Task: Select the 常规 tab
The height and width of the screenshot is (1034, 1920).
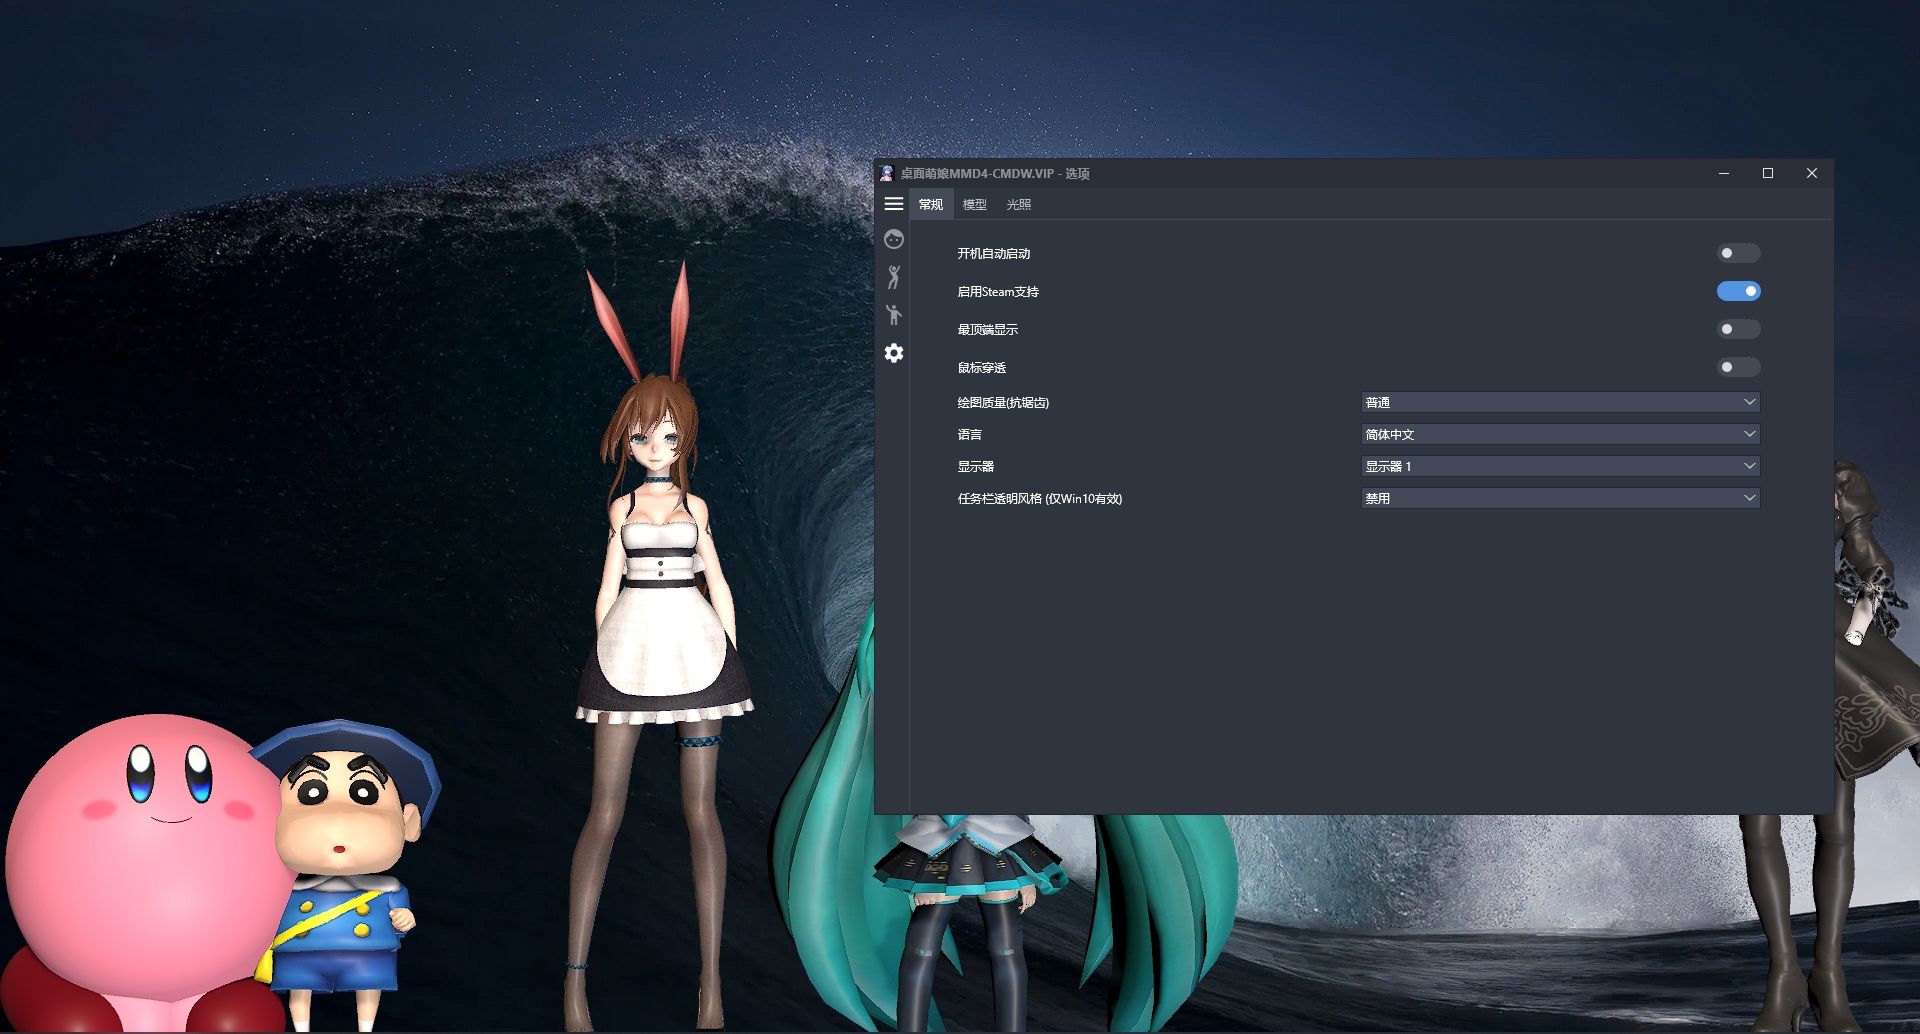Action: (930, 204)
